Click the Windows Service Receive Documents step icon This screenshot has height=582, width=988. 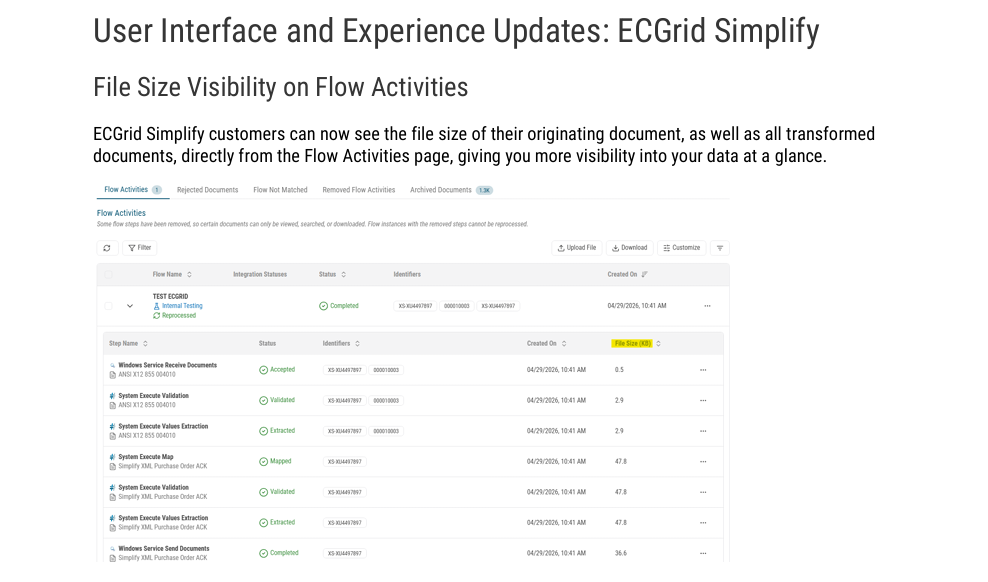point(112,365)
